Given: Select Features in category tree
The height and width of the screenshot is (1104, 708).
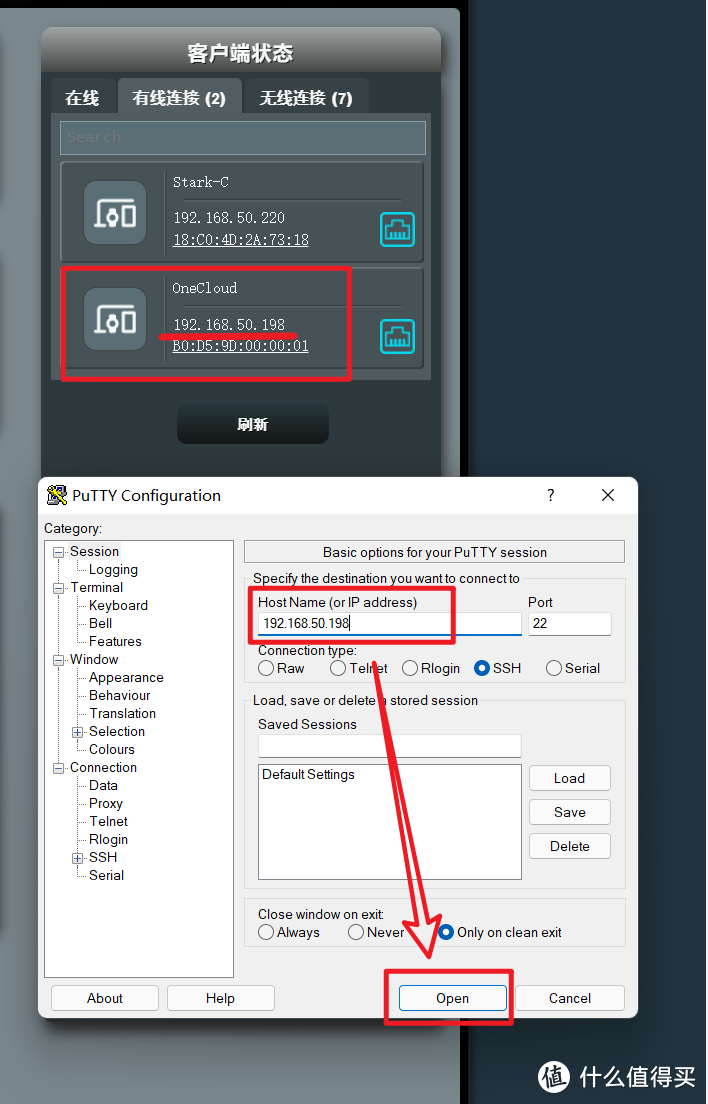Looking at the screenshot, I should 115,641.
